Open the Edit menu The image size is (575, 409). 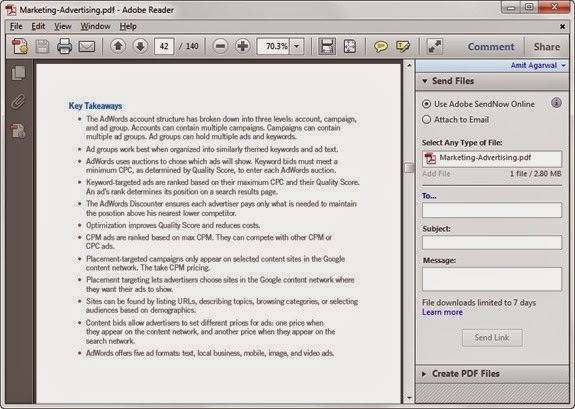[x=38, y=26]
